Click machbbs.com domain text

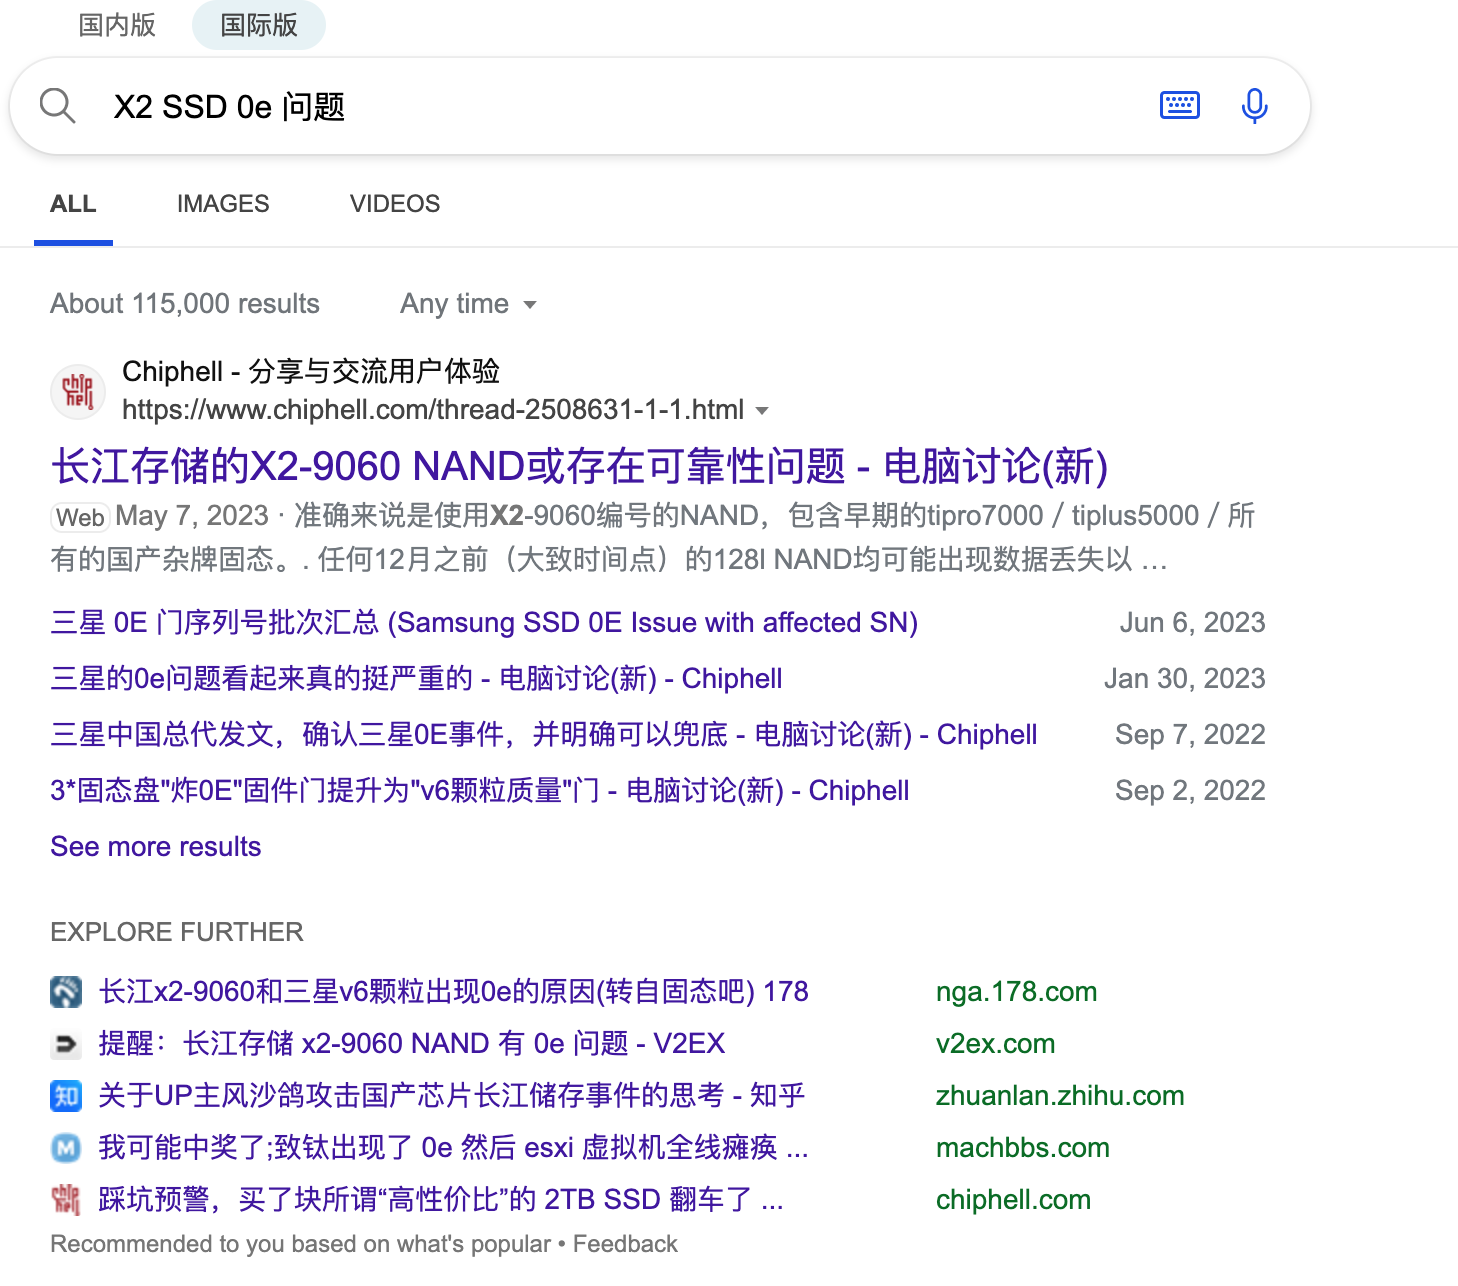click(x=1022, y=1148)
